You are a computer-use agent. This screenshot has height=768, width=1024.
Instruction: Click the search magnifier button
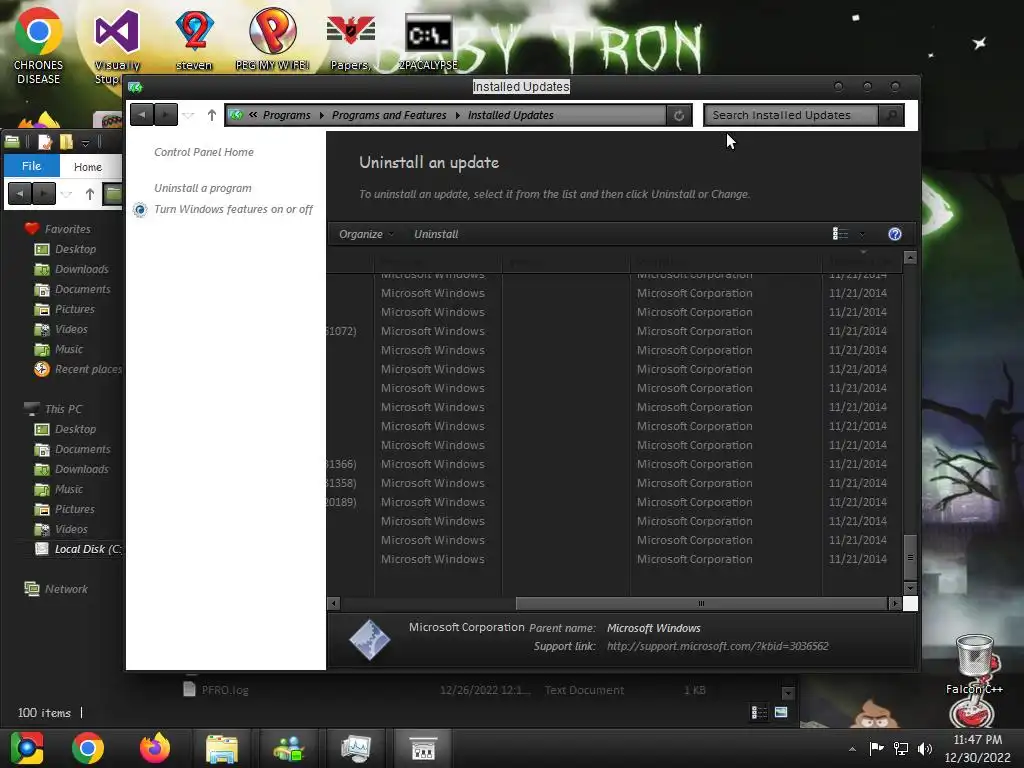pyautogui.click(x=891, y=115)
